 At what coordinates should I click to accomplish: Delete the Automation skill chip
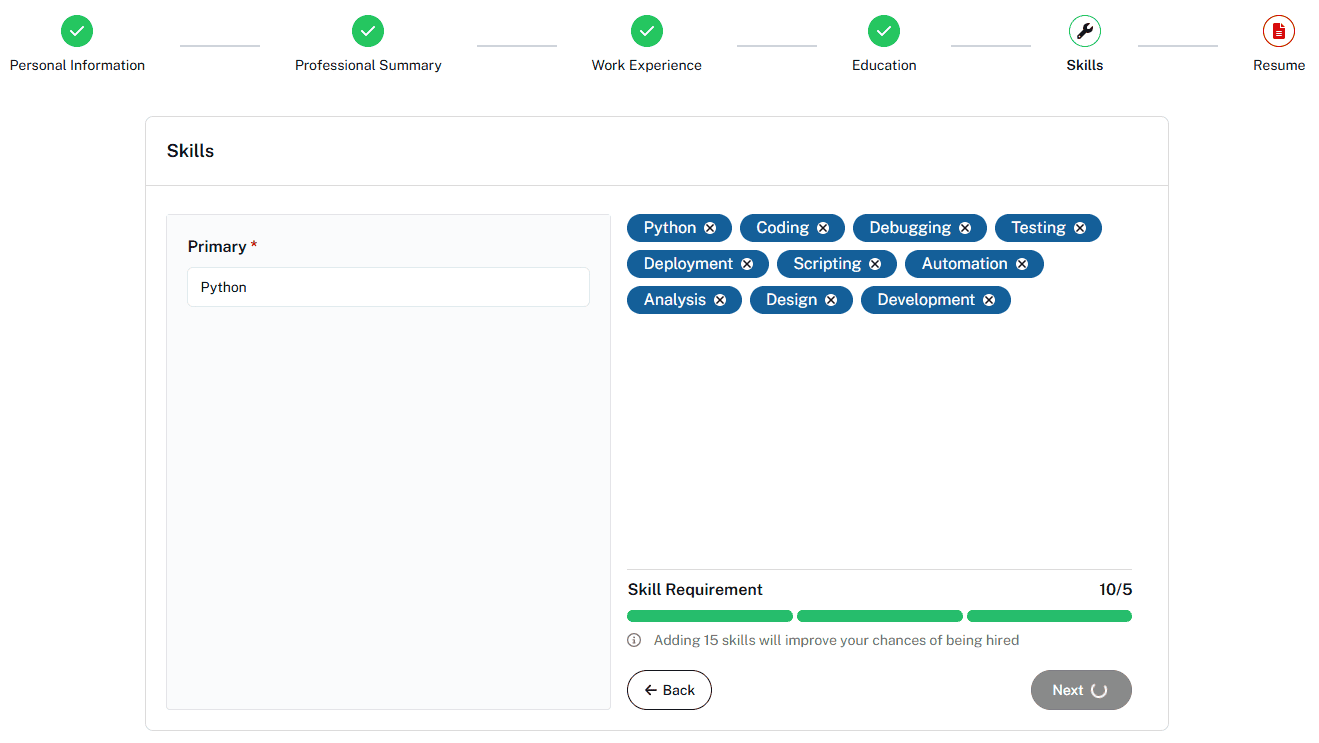[1022, 264]
